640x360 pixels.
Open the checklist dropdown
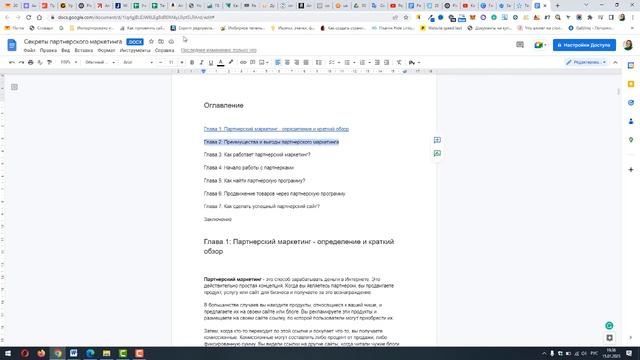[x=334, y=62]
